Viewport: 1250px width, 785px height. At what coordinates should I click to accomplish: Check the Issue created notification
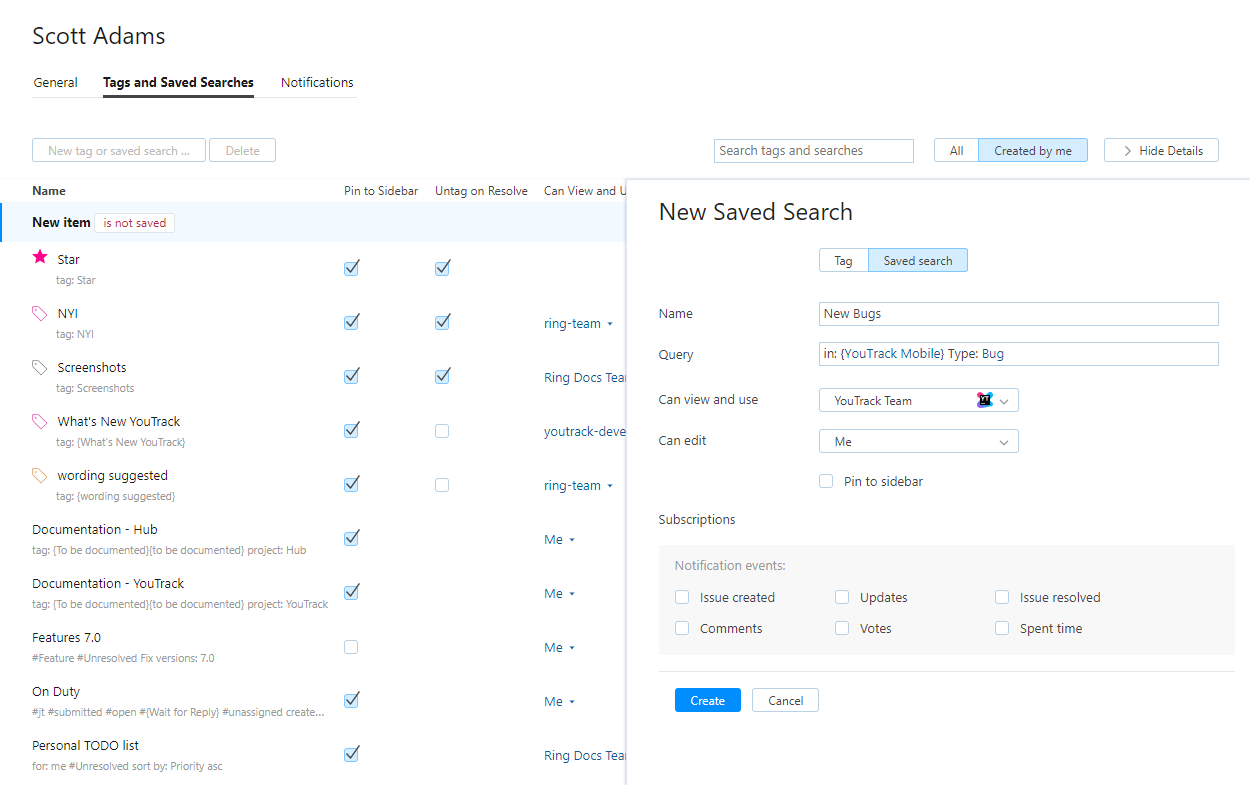(x=682, y=597)
